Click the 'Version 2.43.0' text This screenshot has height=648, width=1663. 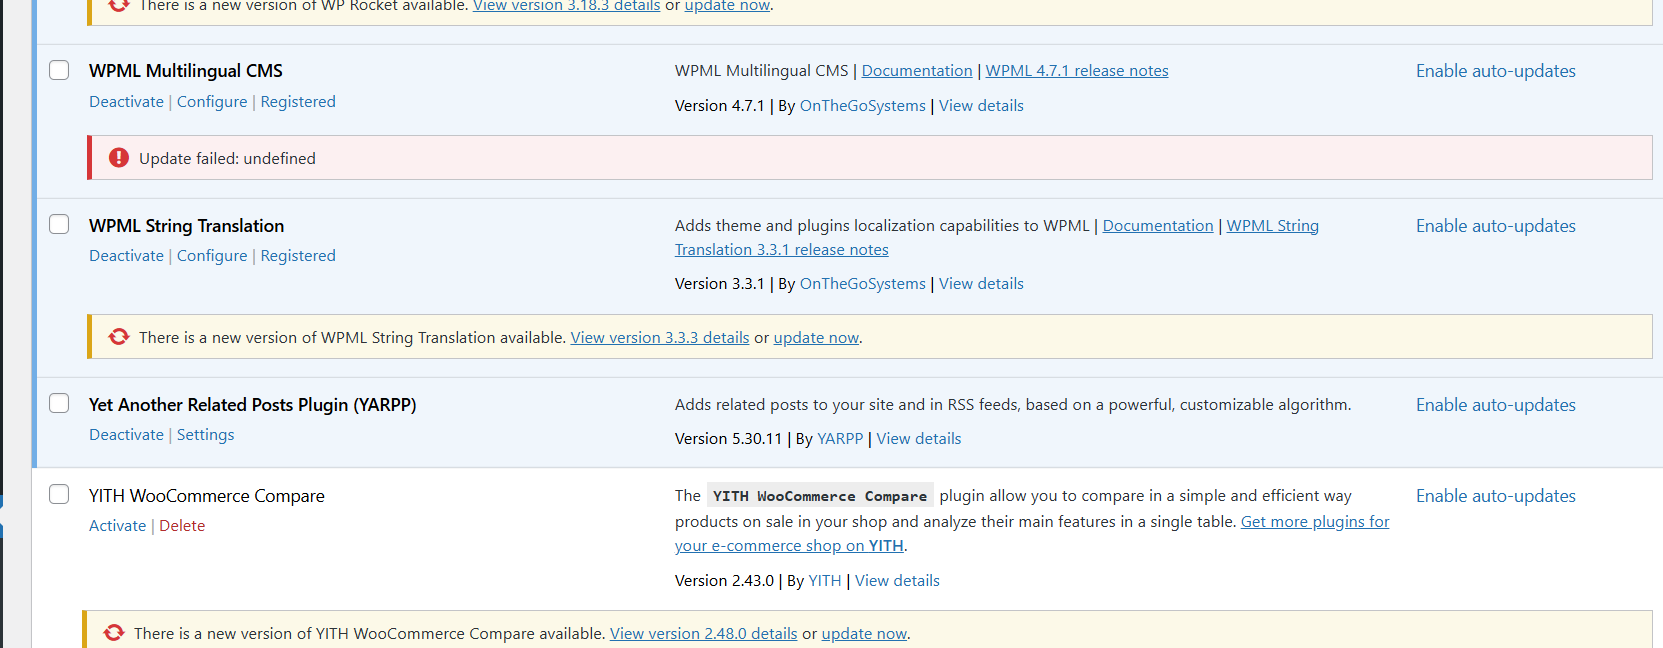tap(725, 581)
